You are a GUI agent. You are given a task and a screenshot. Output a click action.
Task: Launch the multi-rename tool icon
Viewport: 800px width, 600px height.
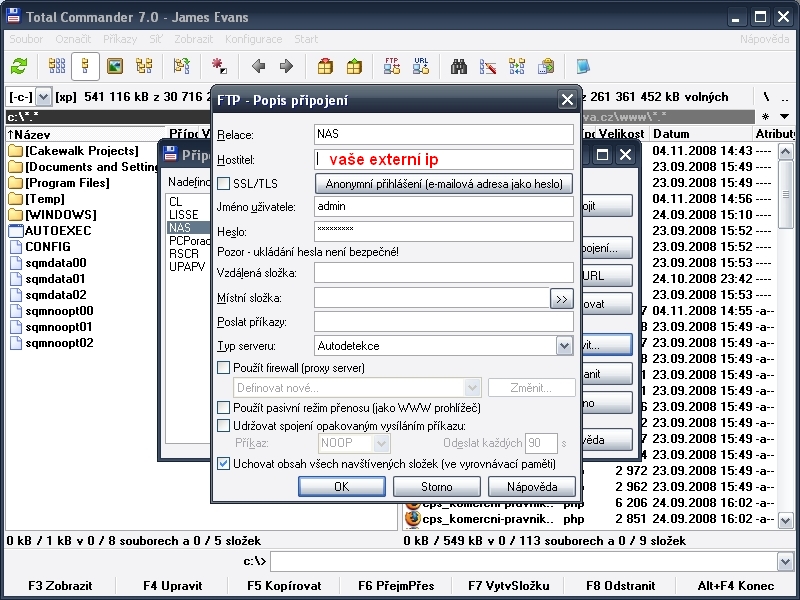coord(488,66)
